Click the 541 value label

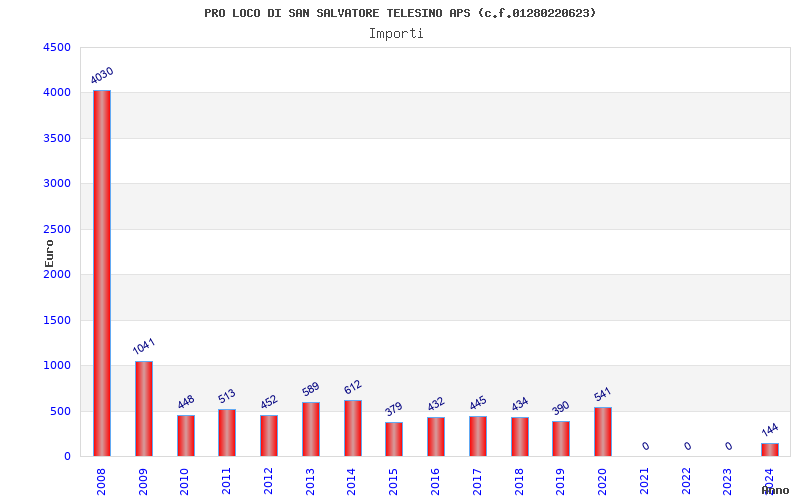click(603, 394)
